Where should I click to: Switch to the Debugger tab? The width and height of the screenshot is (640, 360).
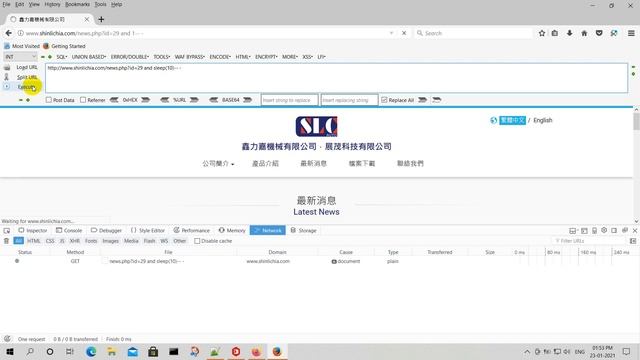(106, 231)
